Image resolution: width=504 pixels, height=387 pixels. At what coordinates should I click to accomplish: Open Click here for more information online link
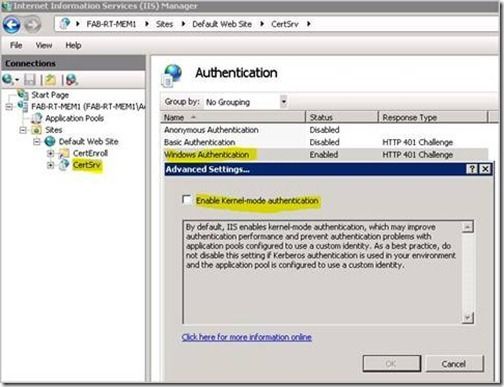coord(247,337)
